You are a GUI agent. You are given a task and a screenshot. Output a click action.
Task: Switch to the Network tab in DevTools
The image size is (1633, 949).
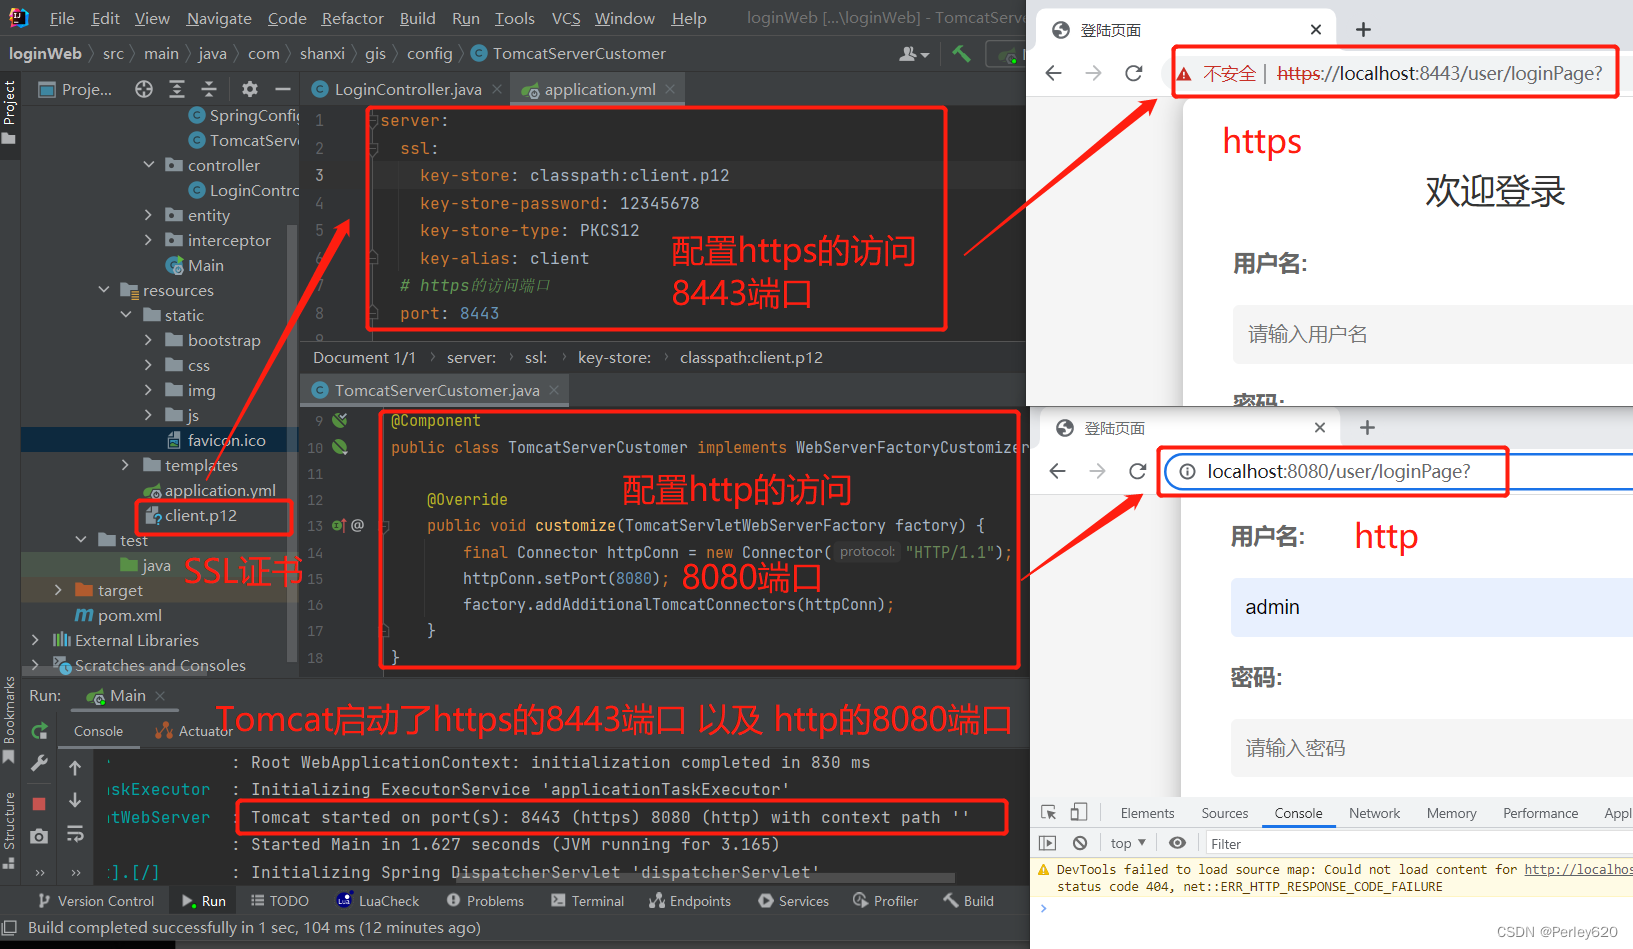(x=1373, y=812)
